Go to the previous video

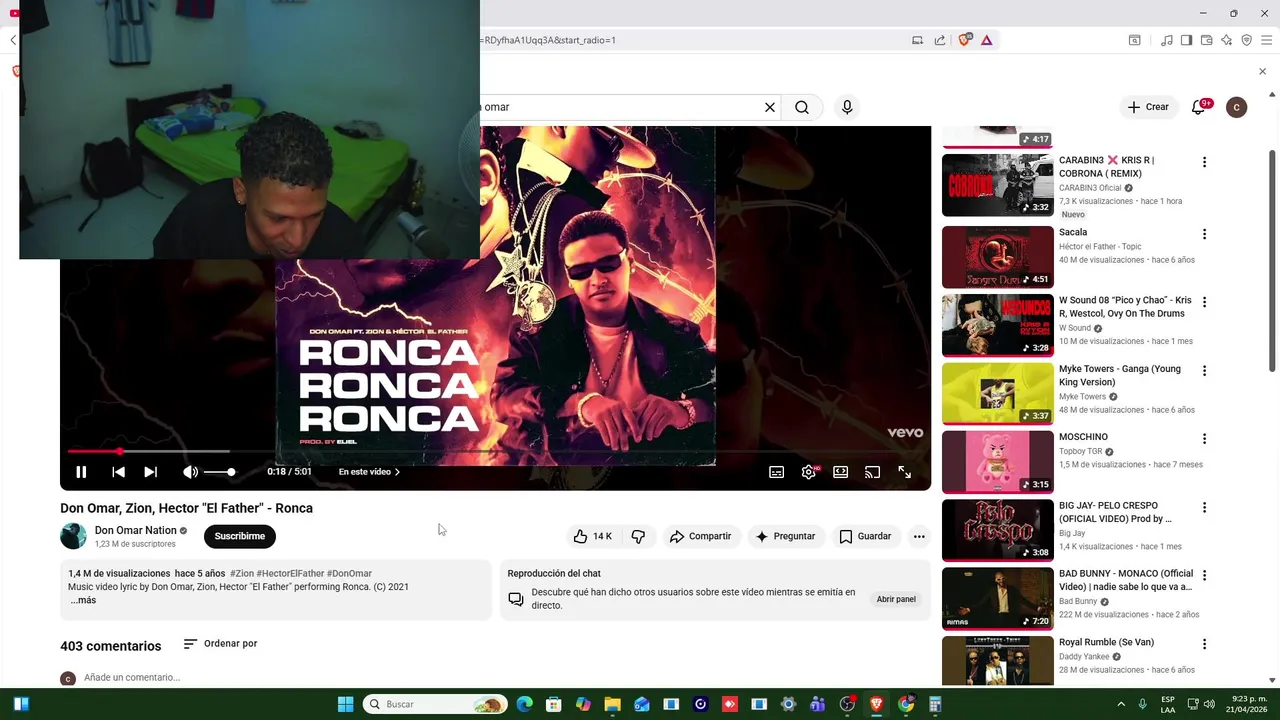coord(118,472)
